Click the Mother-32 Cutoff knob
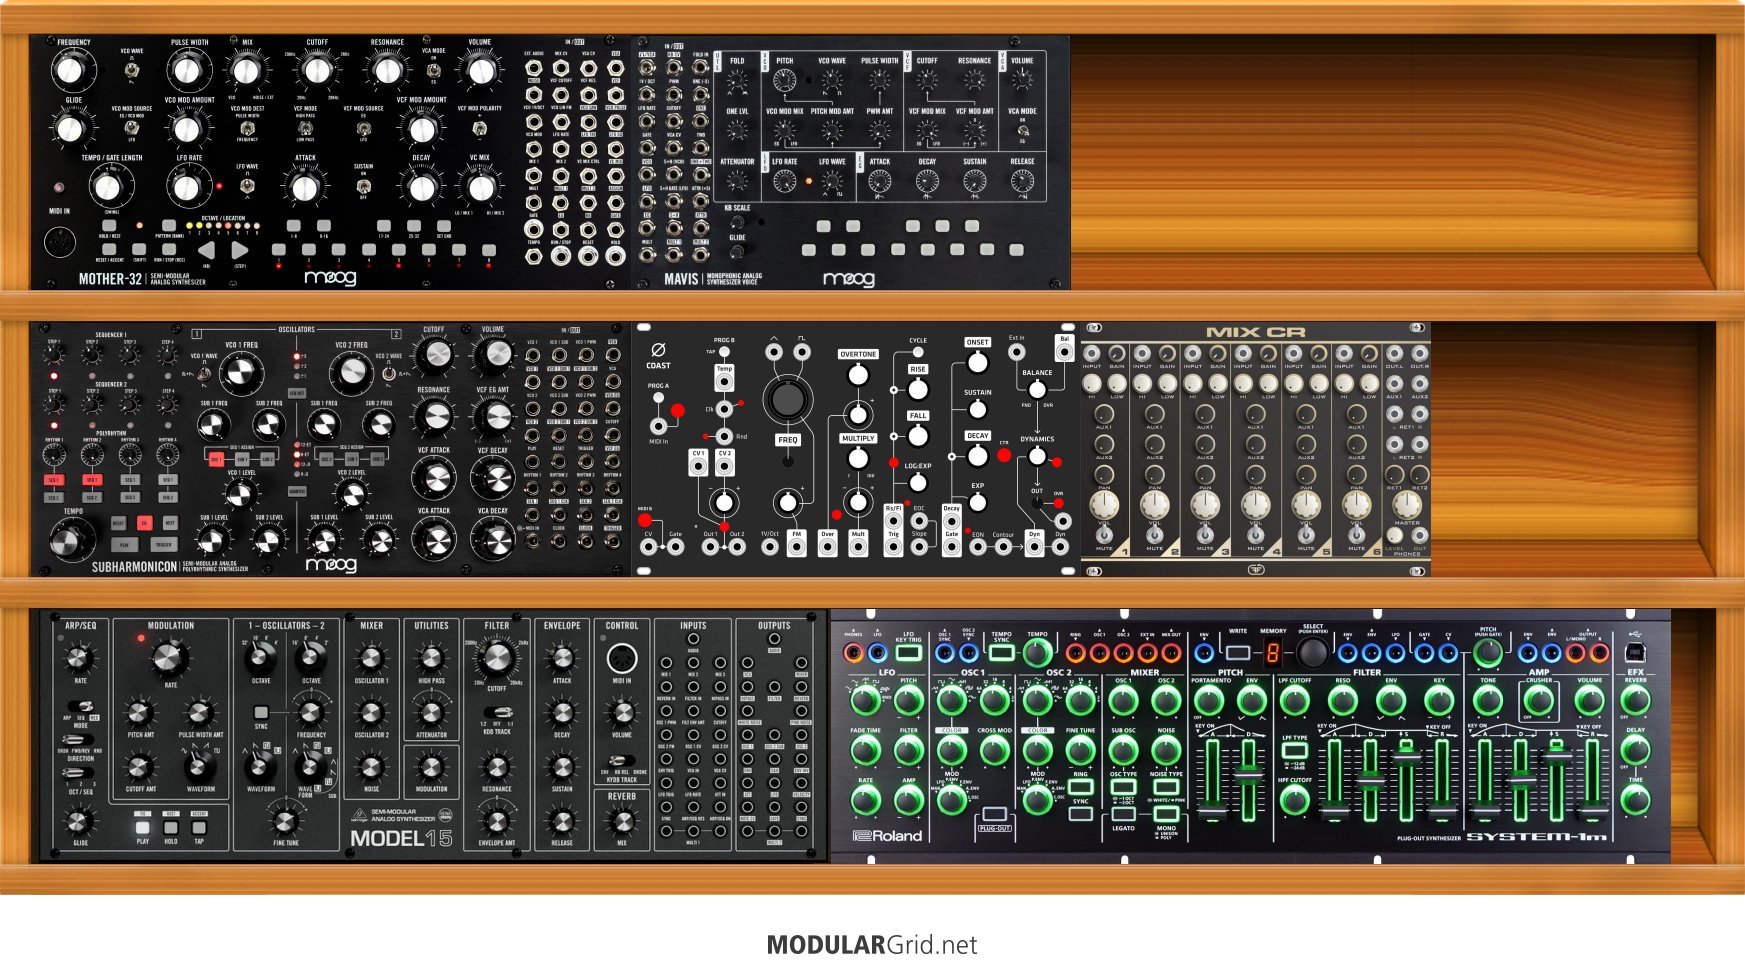This screenshot has width=1745, height=966. click(317, 70)
